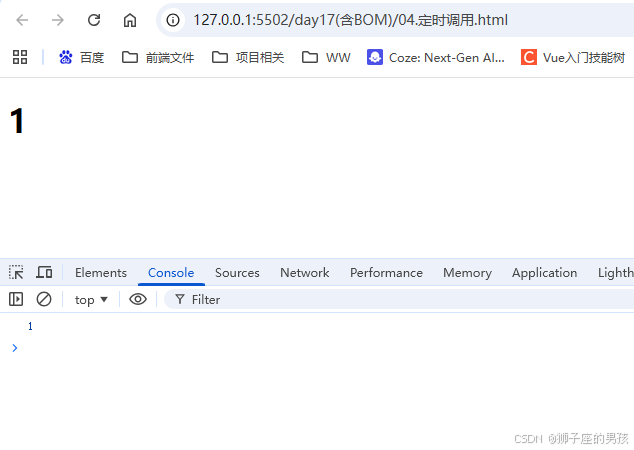Open the browser home page
Screen dimensions: 634x450
130,20
